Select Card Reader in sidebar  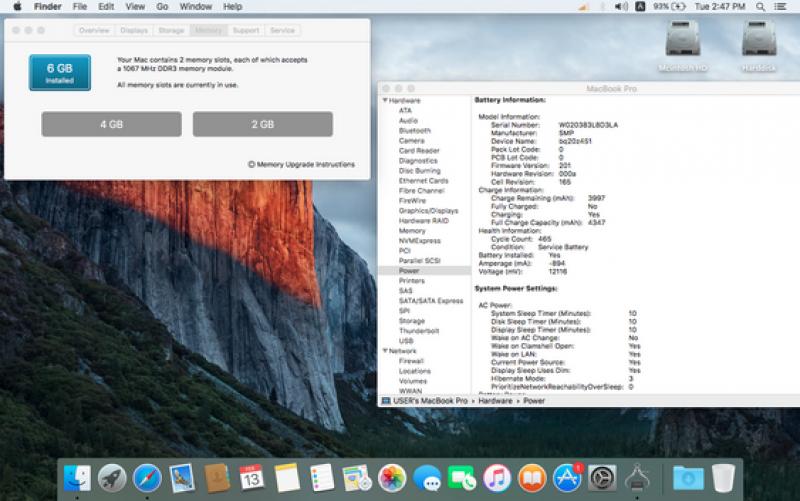419,151
